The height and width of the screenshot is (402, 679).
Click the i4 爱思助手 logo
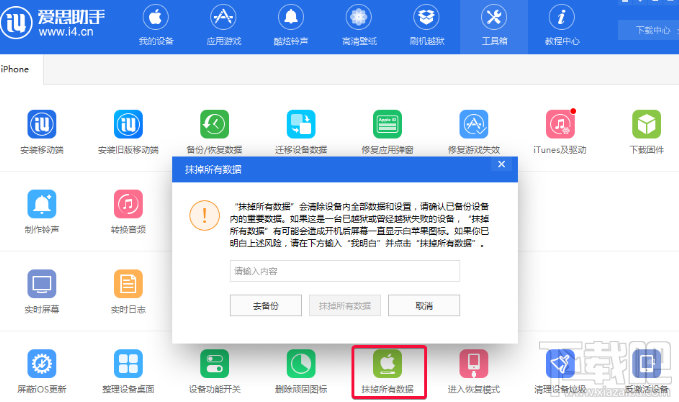(x=53, y=23)
